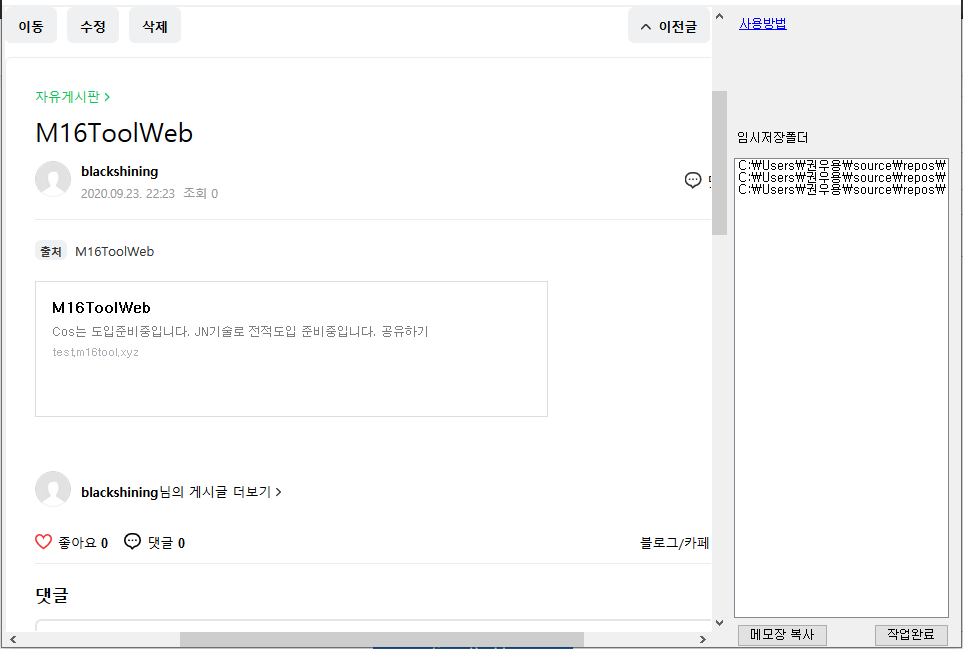Viewport: 963px width, 649px height.
Task: Click the 블로그/카페 share text
Action: click(674, 543)
